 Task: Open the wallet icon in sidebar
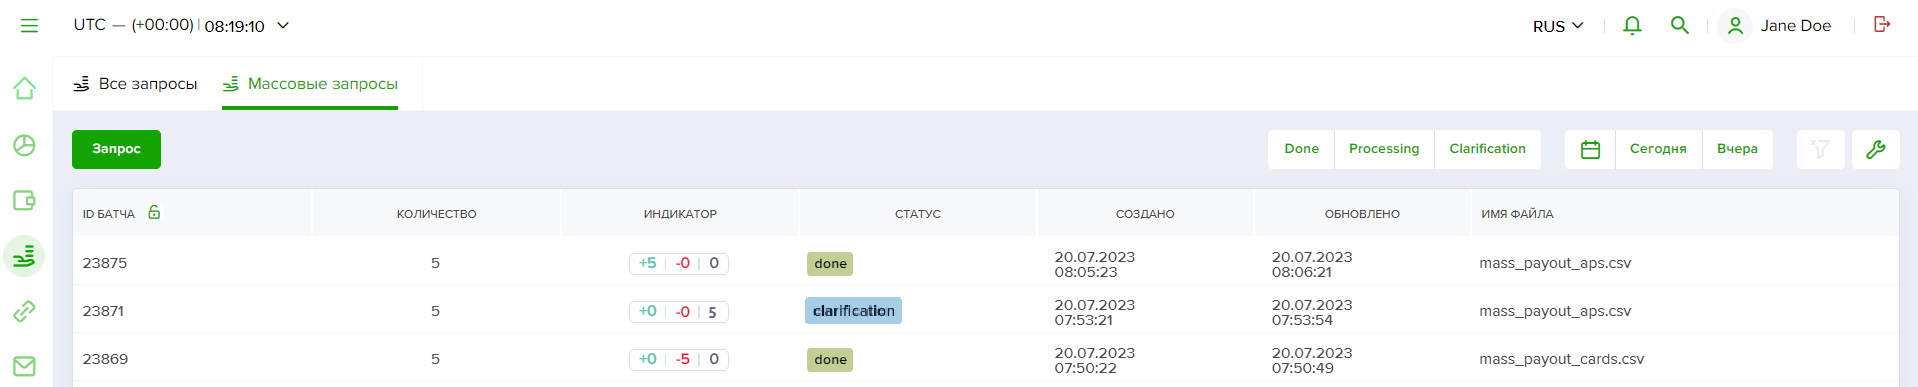pos(25,200)
